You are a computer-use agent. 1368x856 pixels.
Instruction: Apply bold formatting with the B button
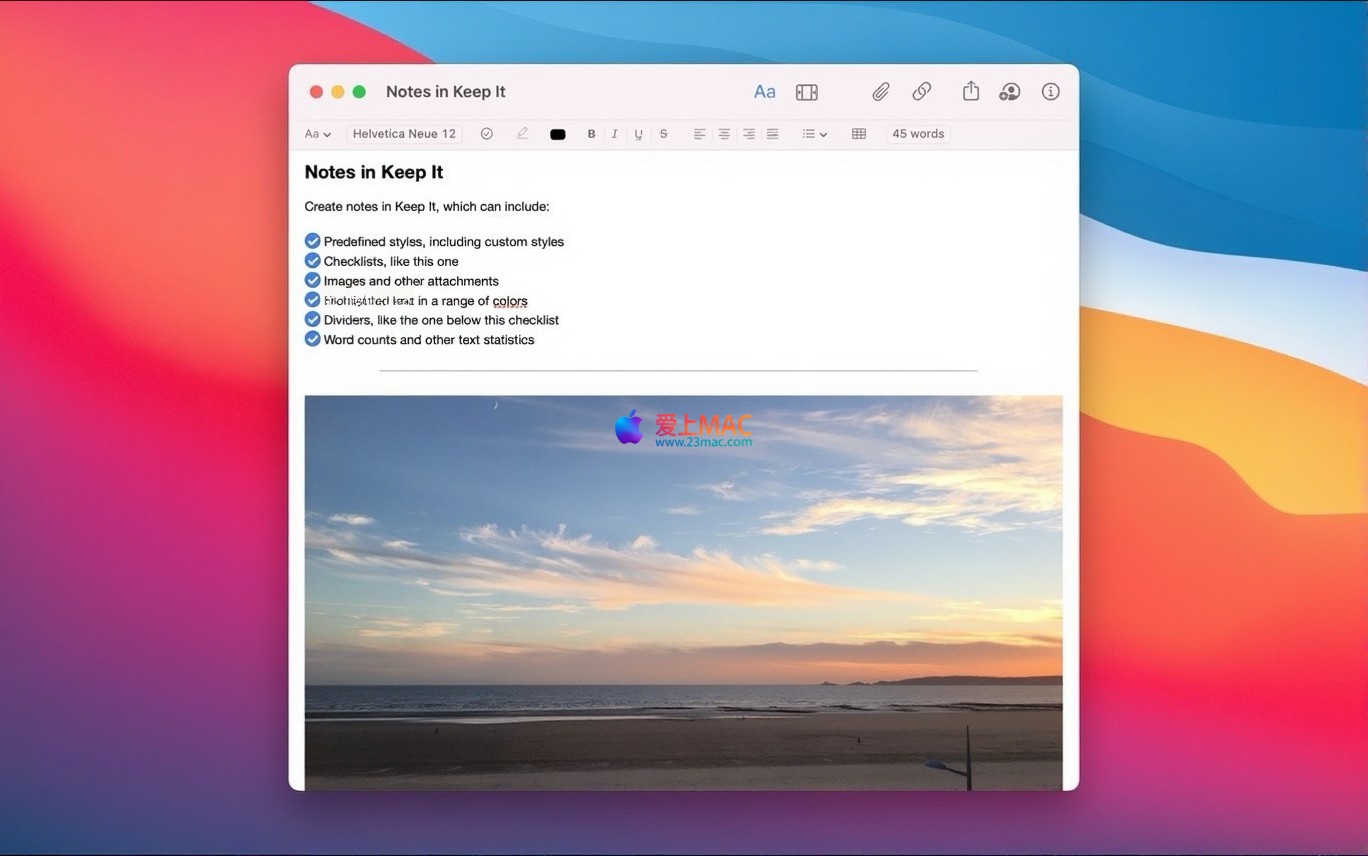[x=591, y=134]
